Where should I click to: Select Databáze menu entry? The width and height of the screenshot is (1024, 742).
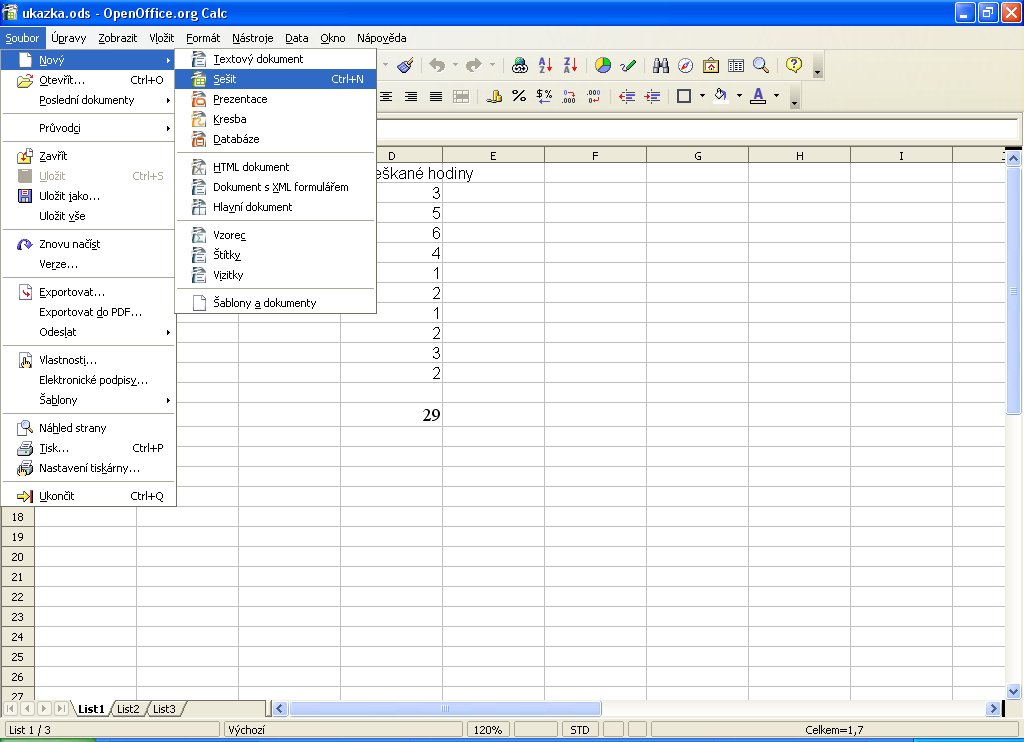coord(276,139)
